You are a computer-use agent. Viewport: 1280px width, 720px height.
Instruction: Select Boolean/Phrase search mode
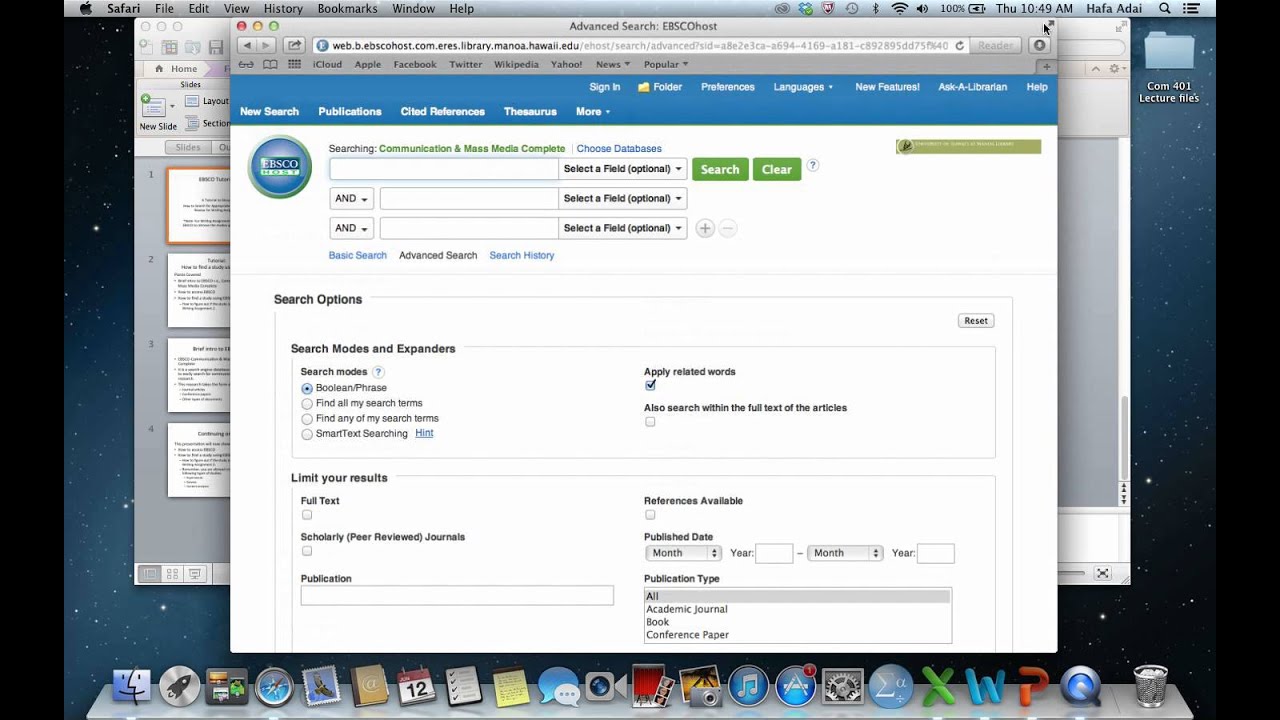click(x=307, y=388)
